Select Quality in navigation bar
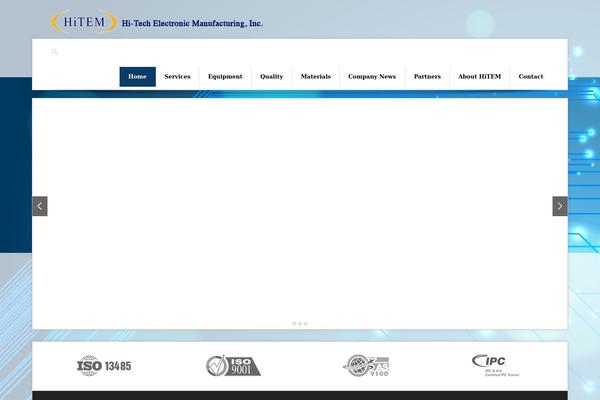Screen dimensions: 600x400 click(x=271, y=77)
